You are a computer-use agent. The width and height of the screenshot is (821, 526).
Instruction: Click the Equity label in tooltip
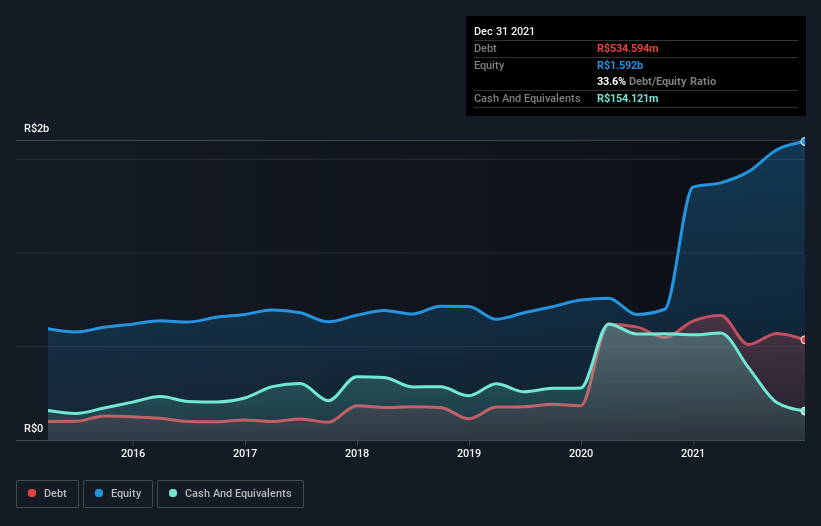click(489, 65)
